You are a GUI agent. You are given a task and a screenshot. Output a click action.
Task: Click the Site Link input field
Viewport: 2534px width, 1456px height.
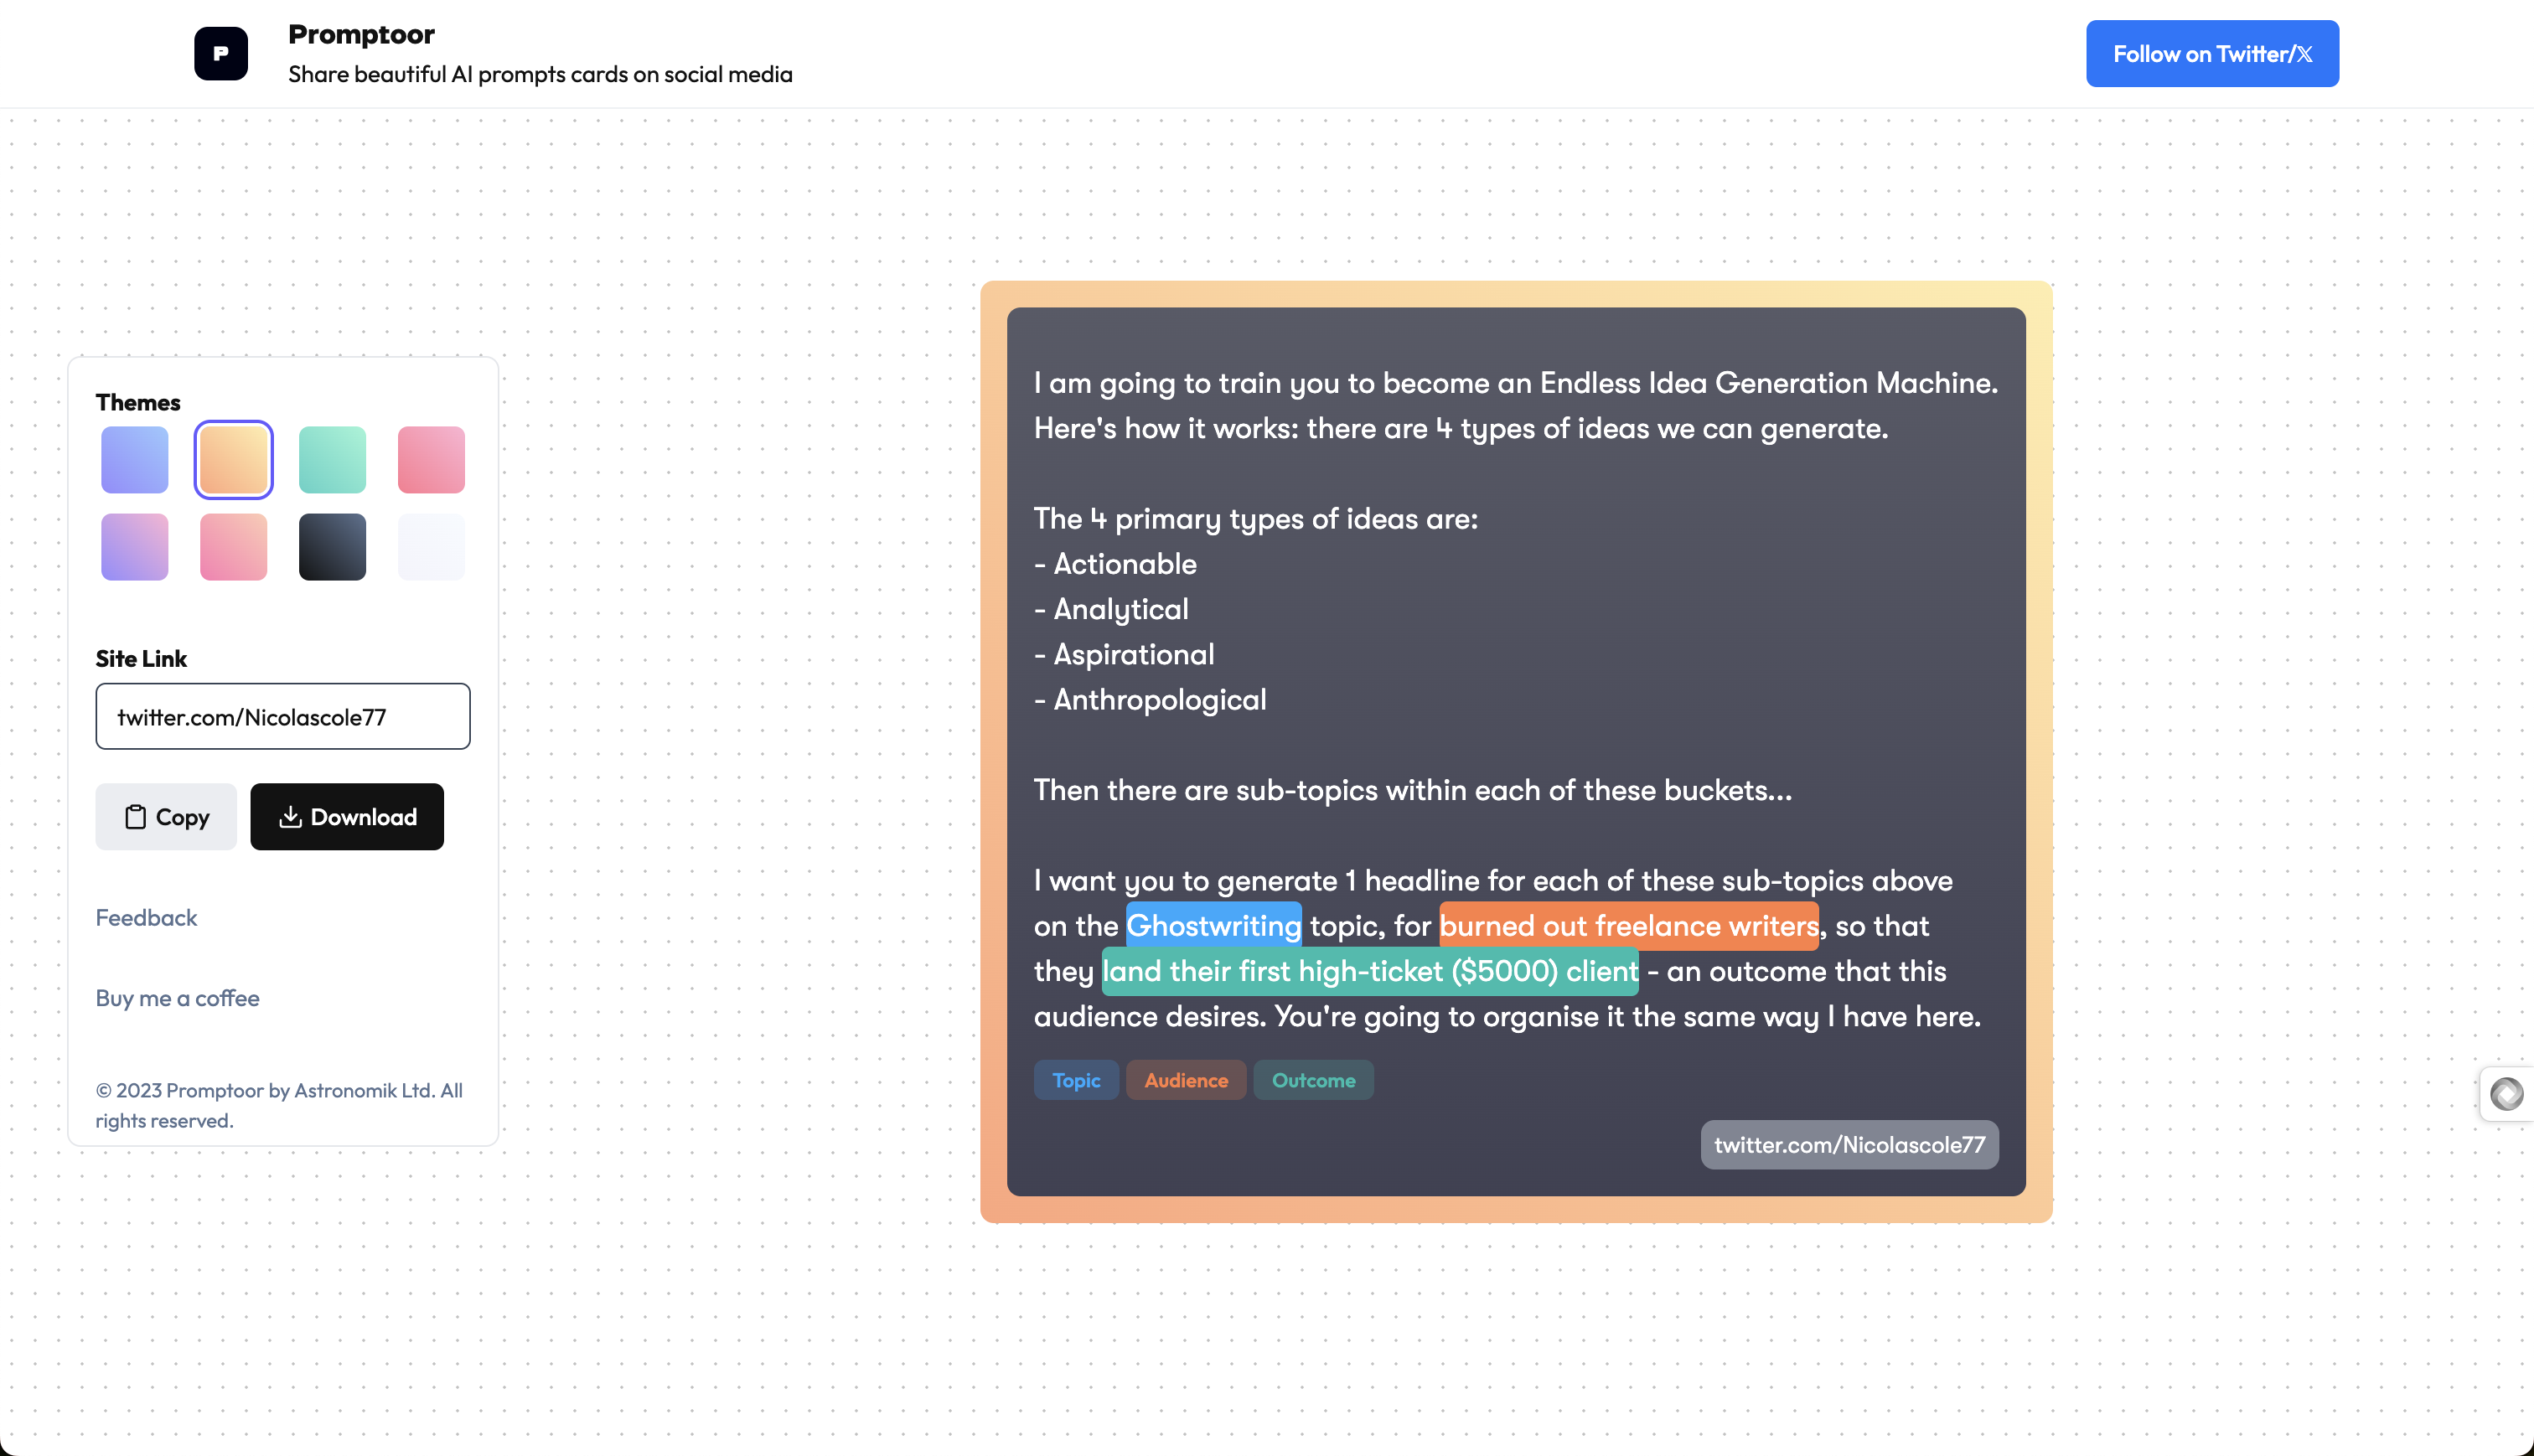283,717
